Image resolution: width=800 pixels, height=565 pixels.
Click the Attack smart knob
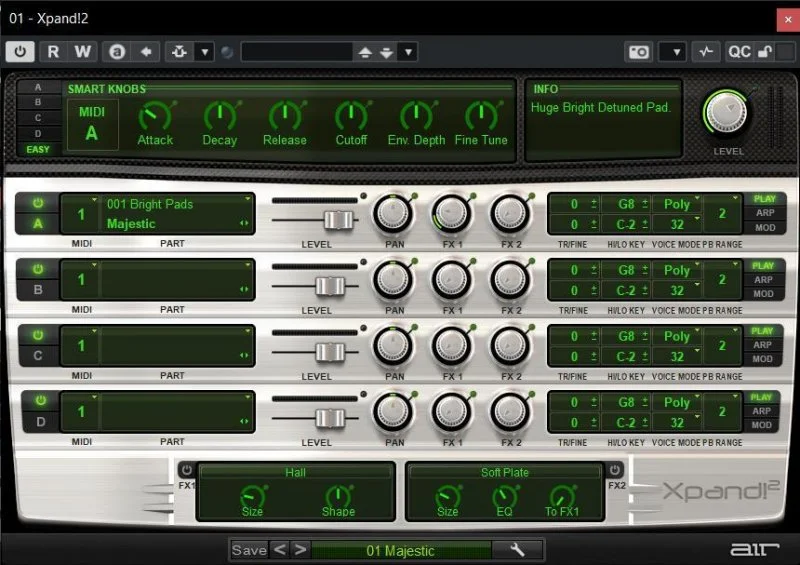[155, 116]
